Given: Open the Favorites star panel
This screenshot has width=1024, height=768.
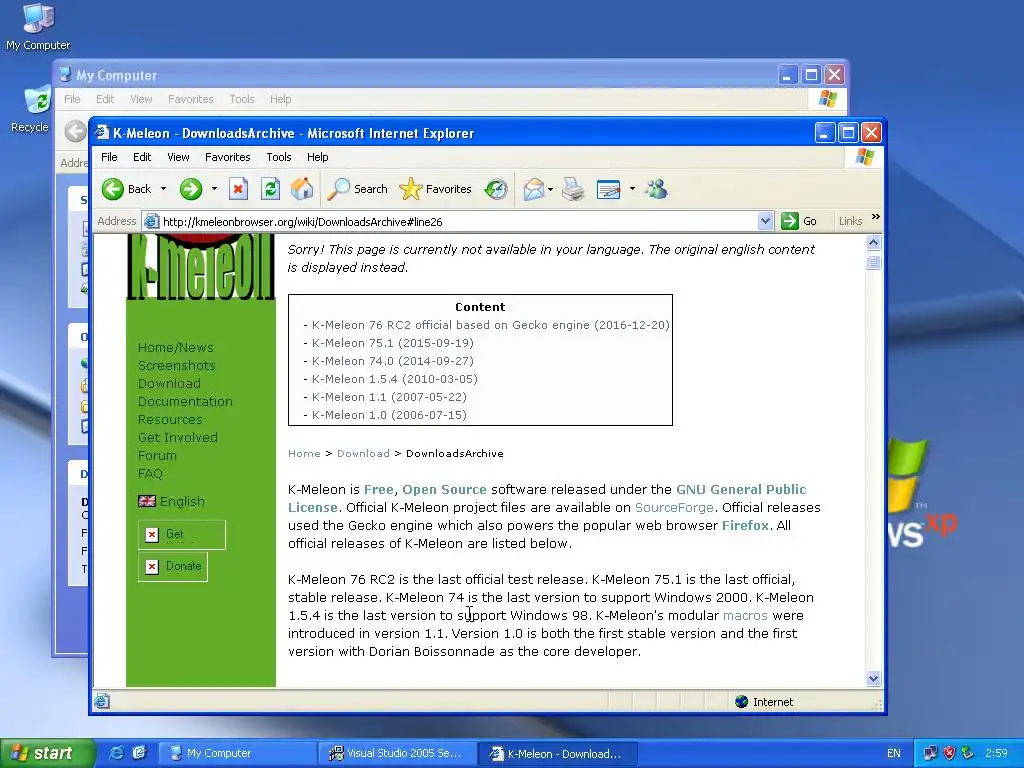Looking at the screenshot, I should tap(435, 189).
